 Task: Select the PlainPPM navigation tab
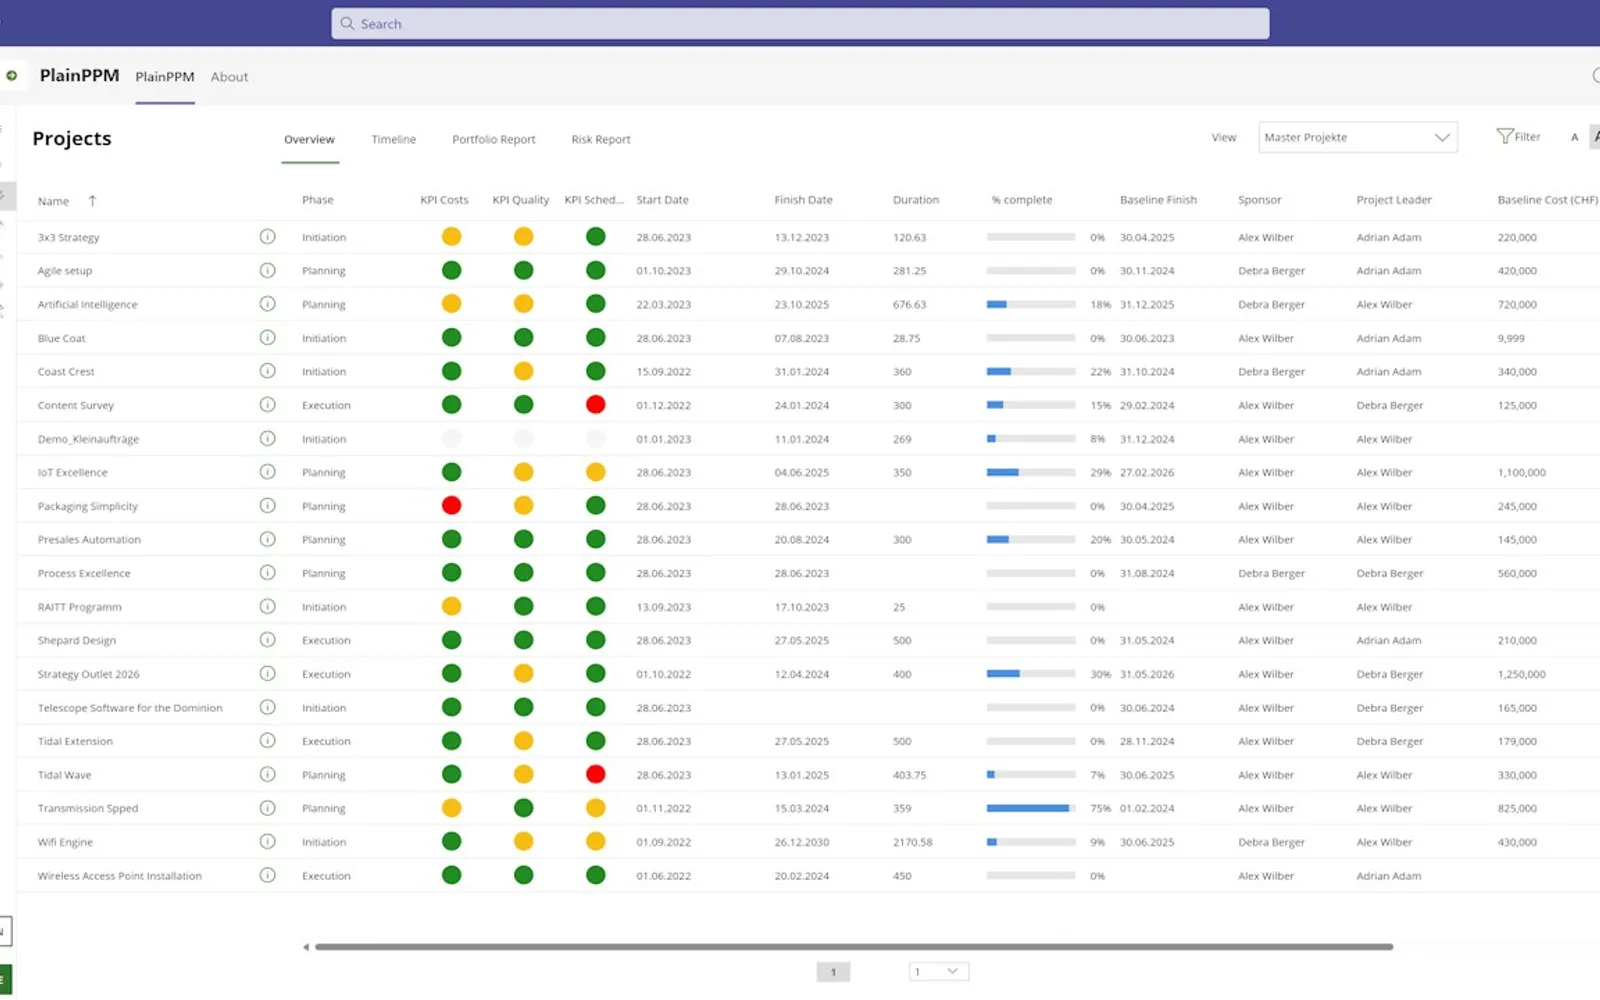[x=165, y=76]
